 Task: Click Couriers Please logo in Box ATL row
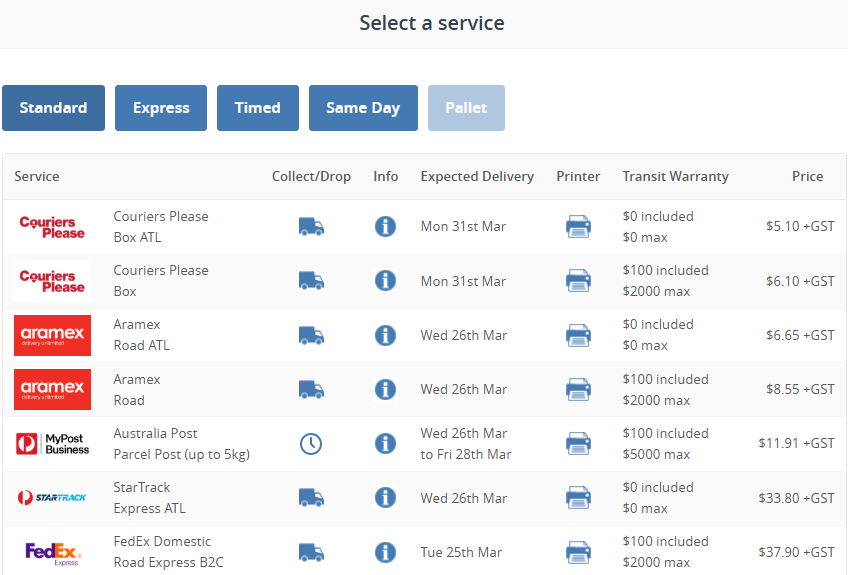coord(52,227)
